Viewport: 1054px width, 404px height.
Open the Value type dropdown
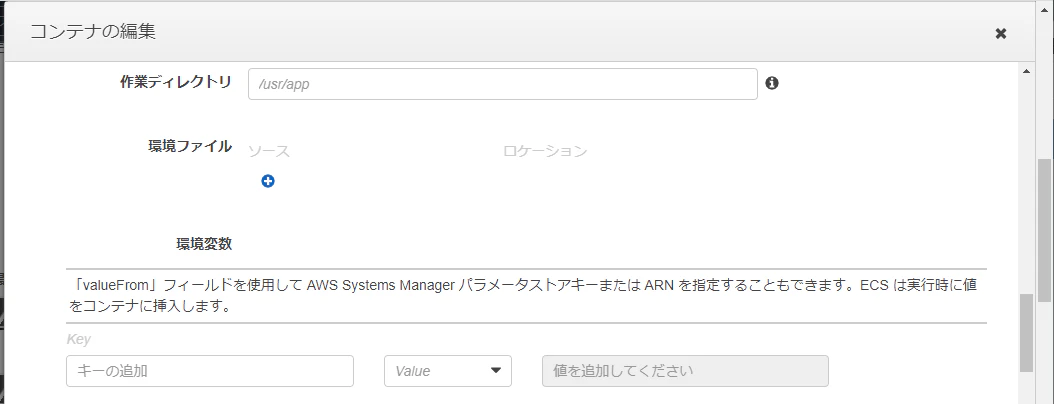pos(448,371)
